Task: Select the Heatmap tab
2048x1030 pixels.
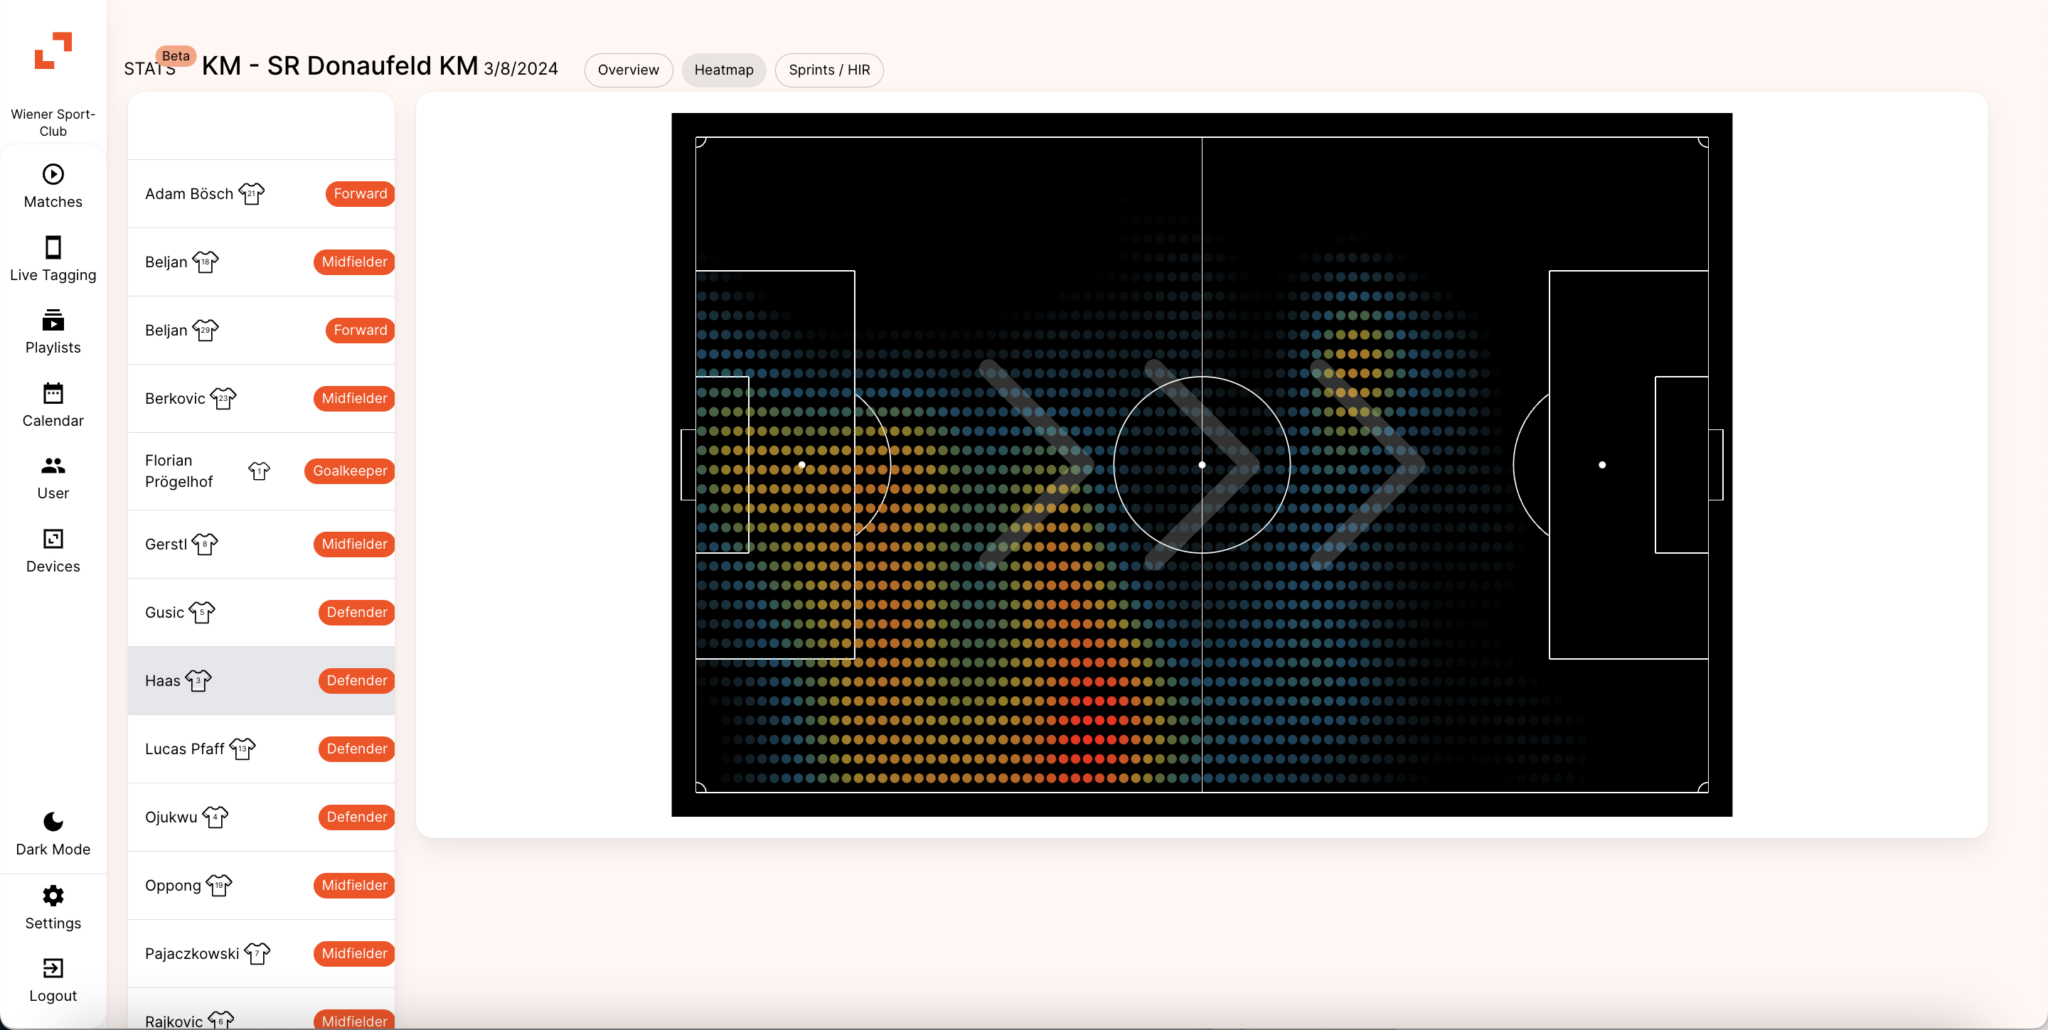Action: click(x=723, y=70)
